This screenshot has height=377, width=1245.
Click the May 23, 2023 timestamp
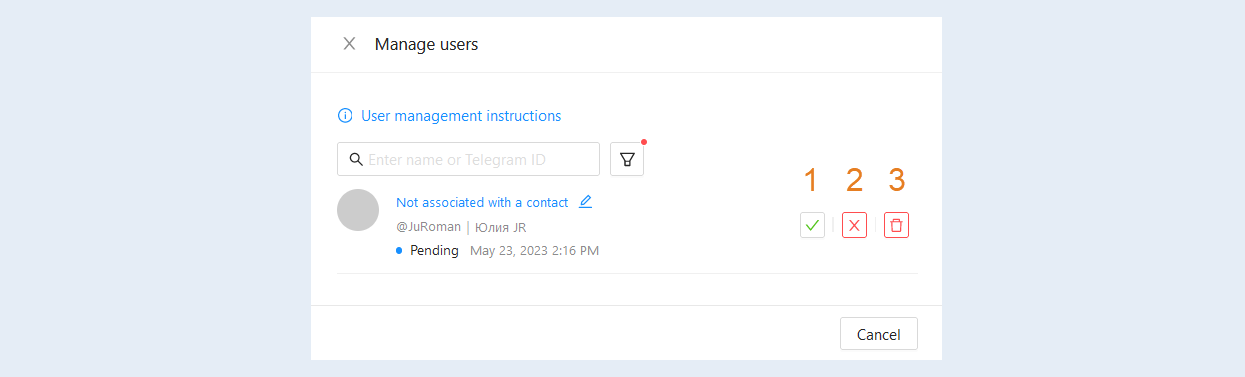[x=534, y=250]
